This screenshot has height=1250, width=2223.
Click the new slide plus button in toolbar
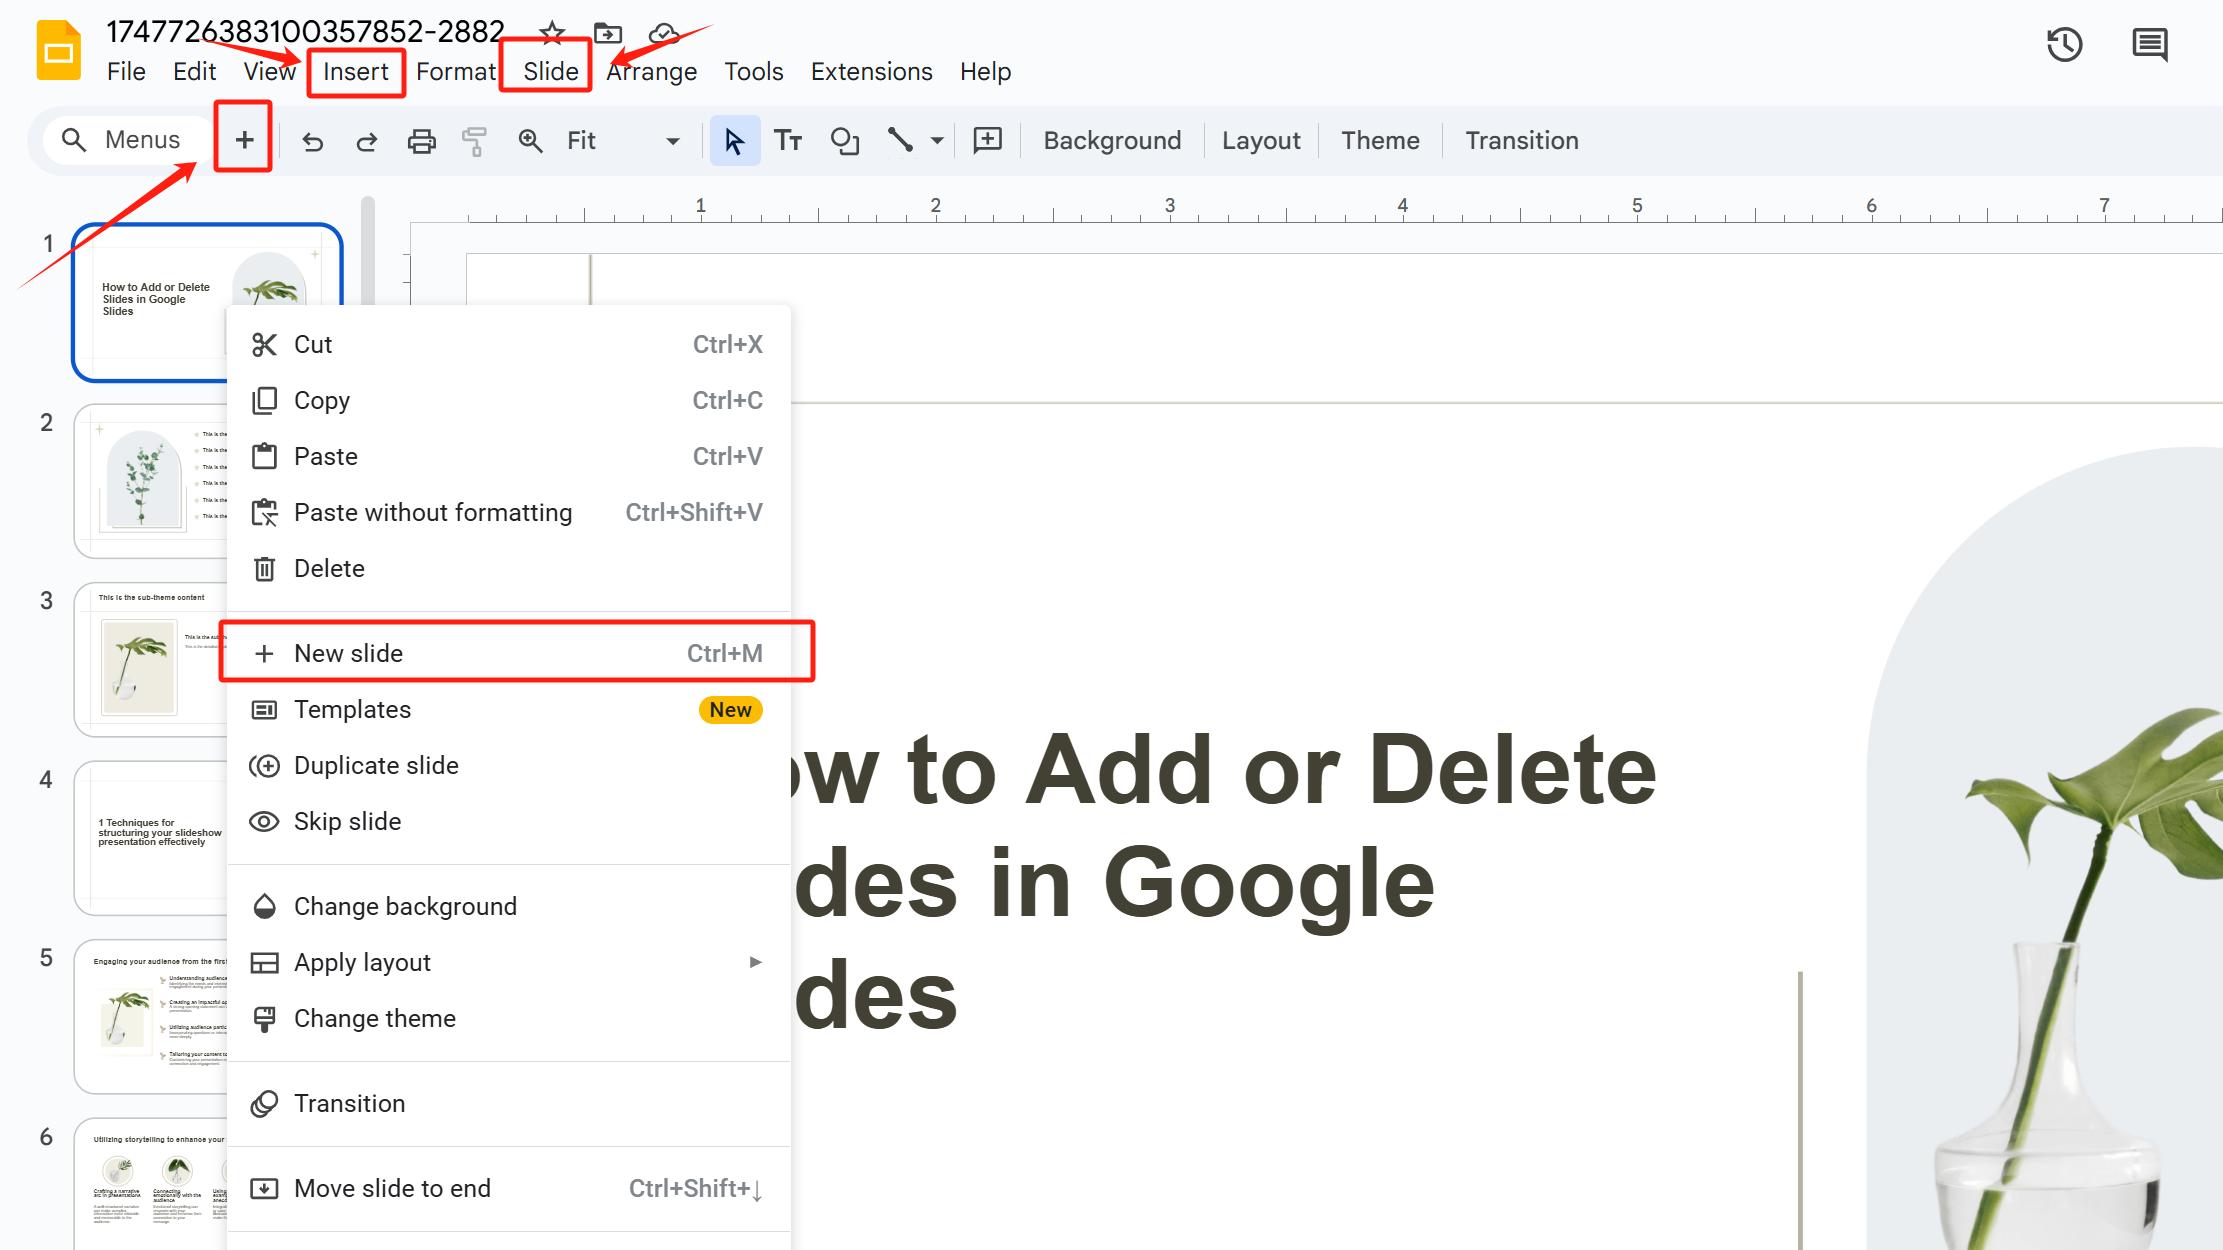244,140
